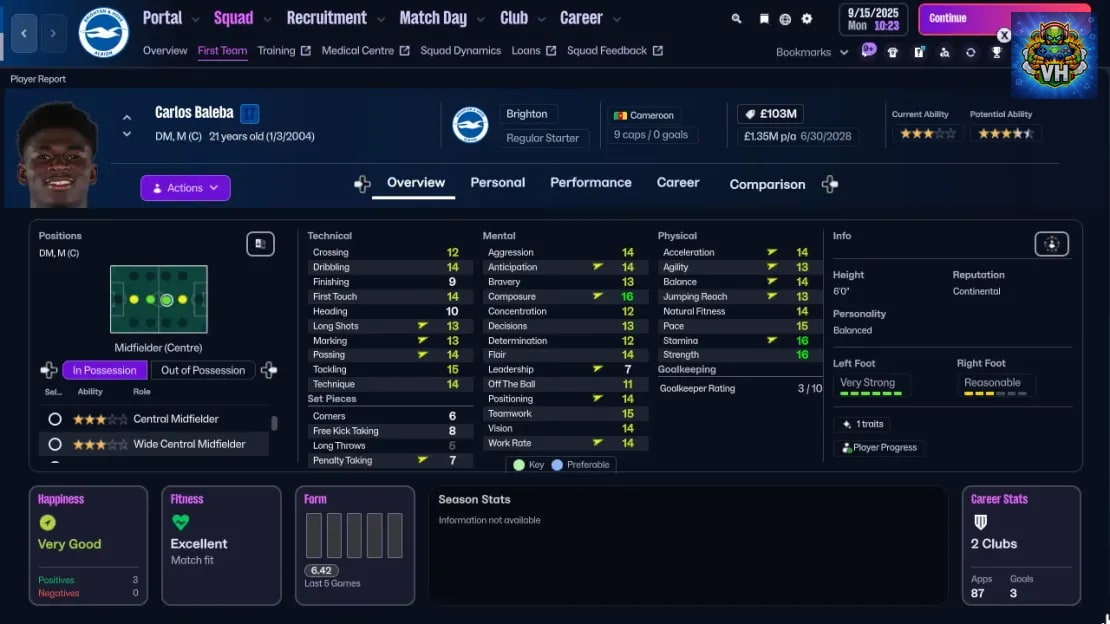
Task: Click the Left Foot Very Strong rating bar
Action: [x=870, y=393]
